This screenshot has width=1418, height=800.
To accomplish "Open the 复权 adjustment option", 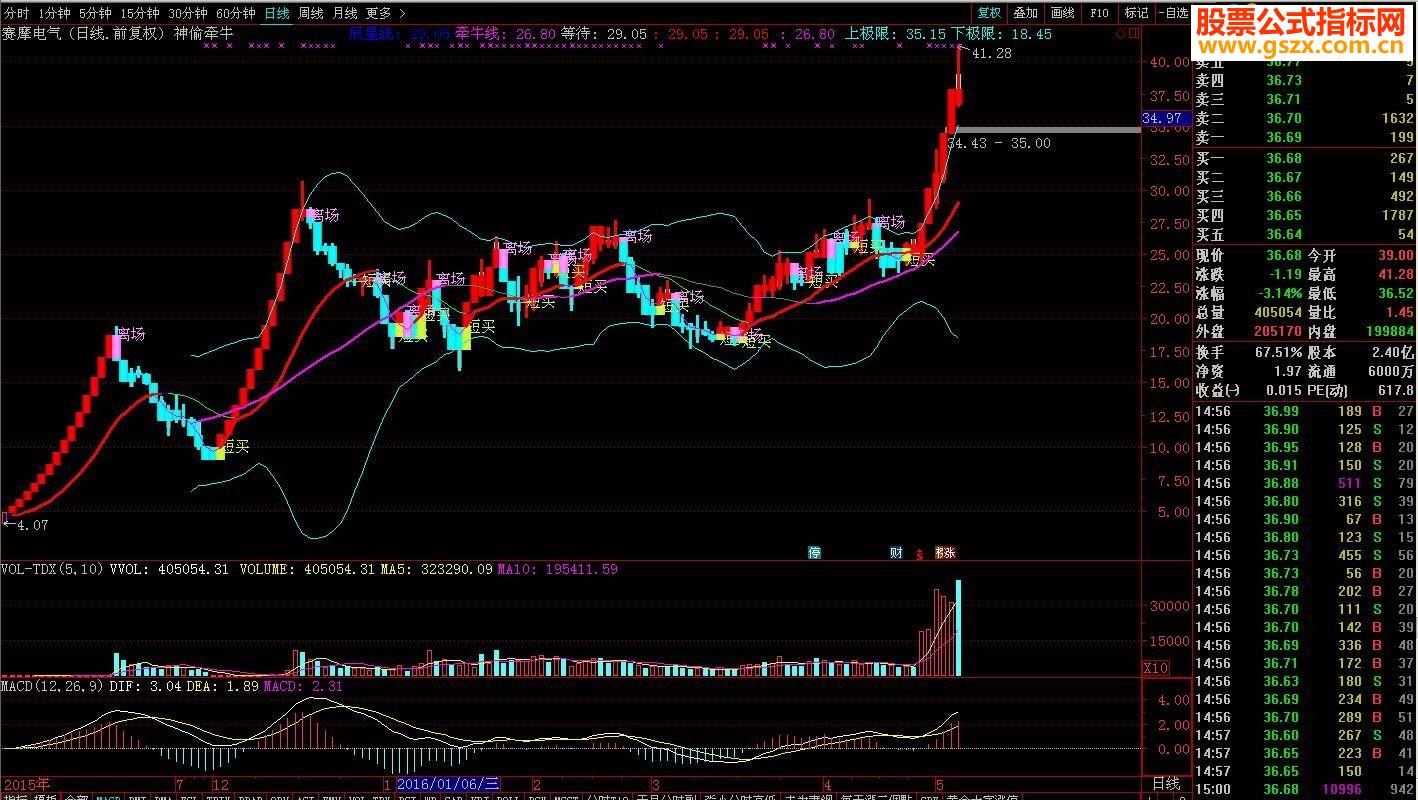I will coord(989,13).
